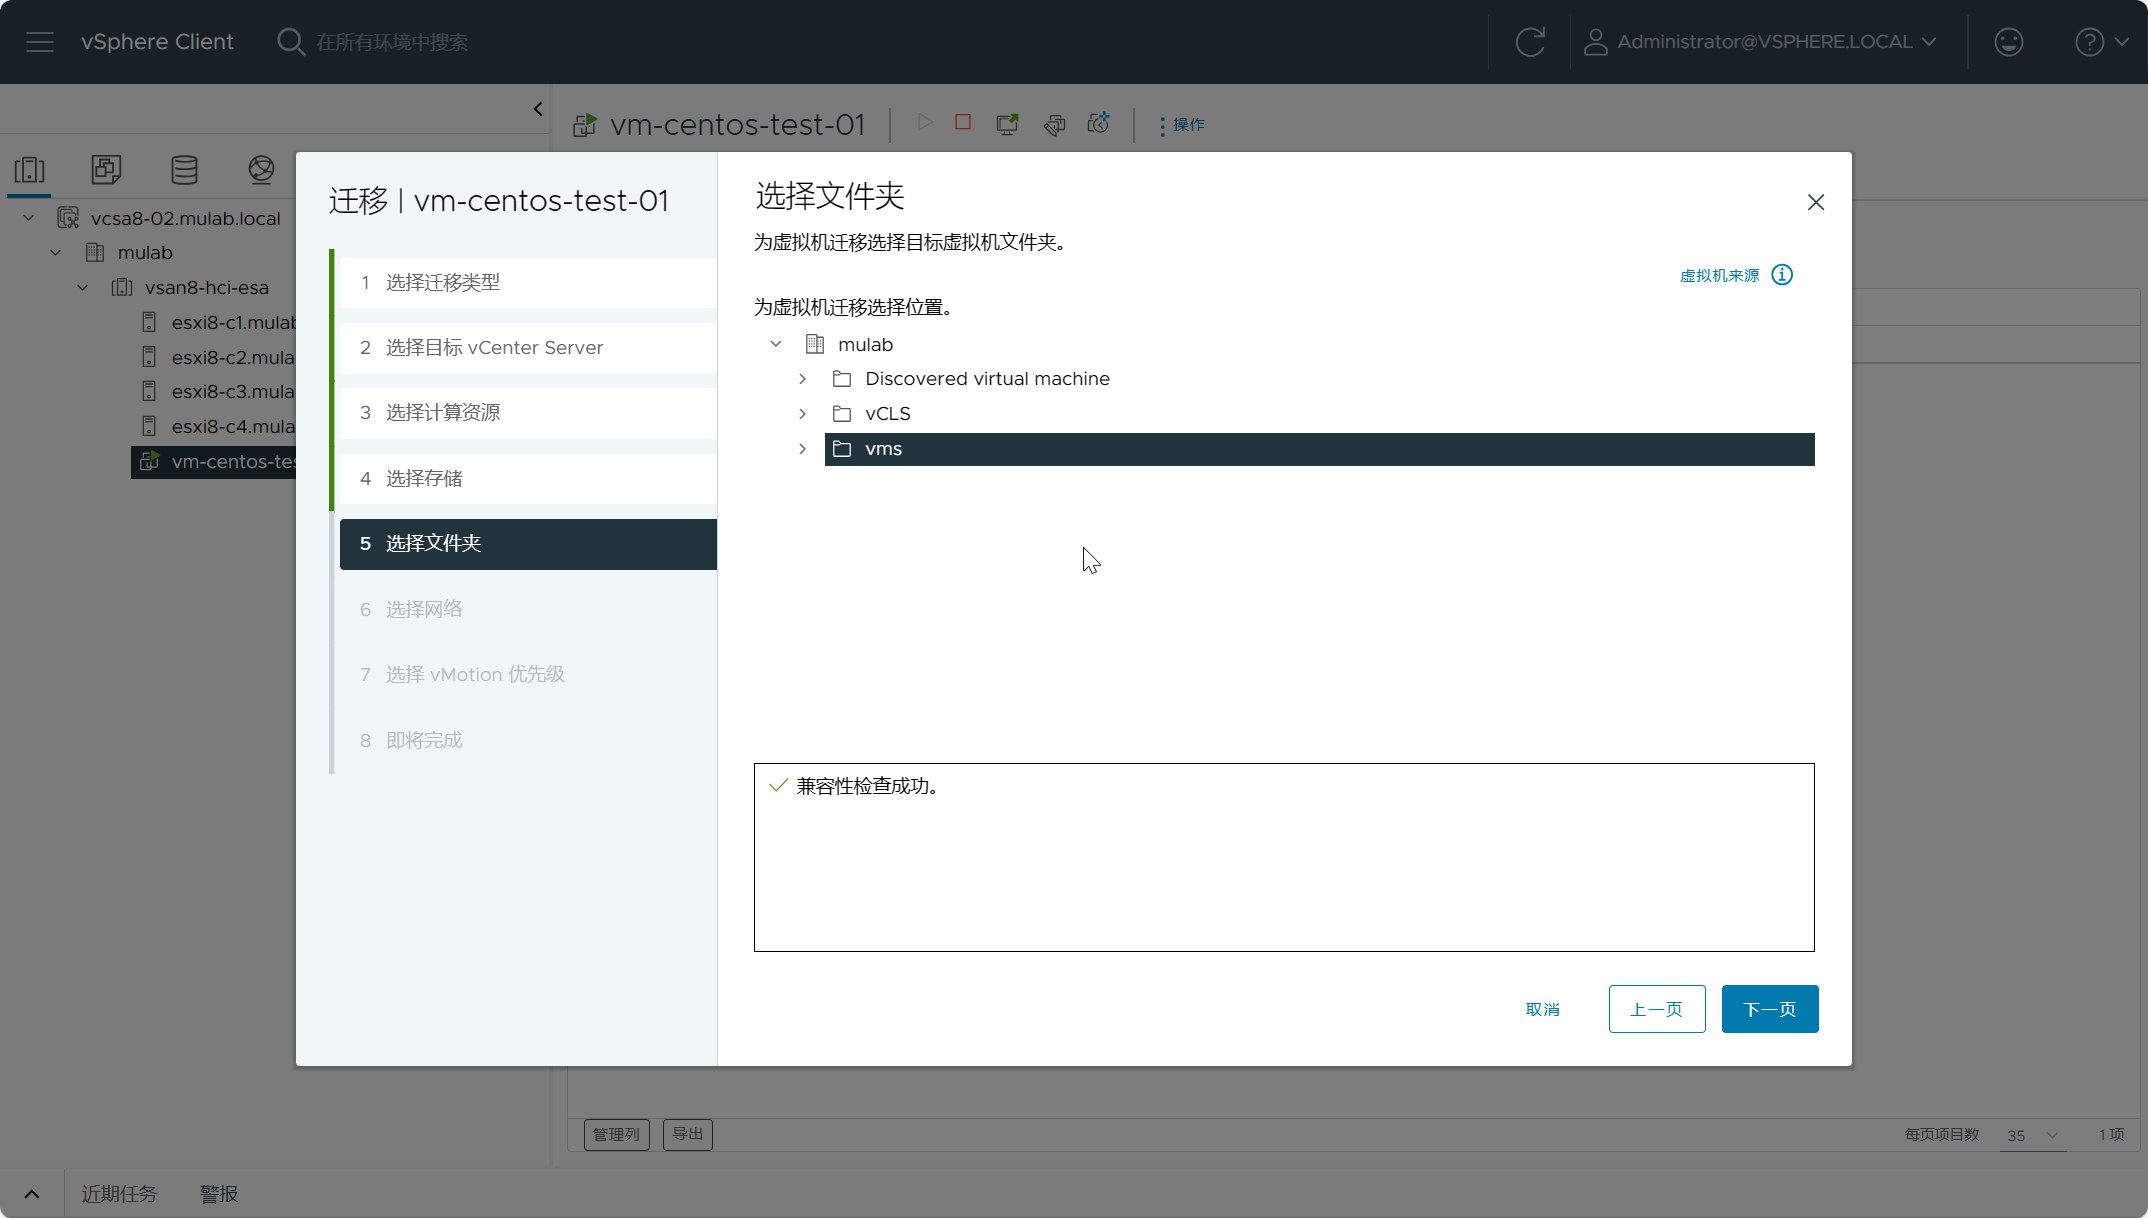Image resolution: width=2148 pixels, height=1218 pixels.
Task: Click the edit VM settings icon
Action: tap(1054, 123)
